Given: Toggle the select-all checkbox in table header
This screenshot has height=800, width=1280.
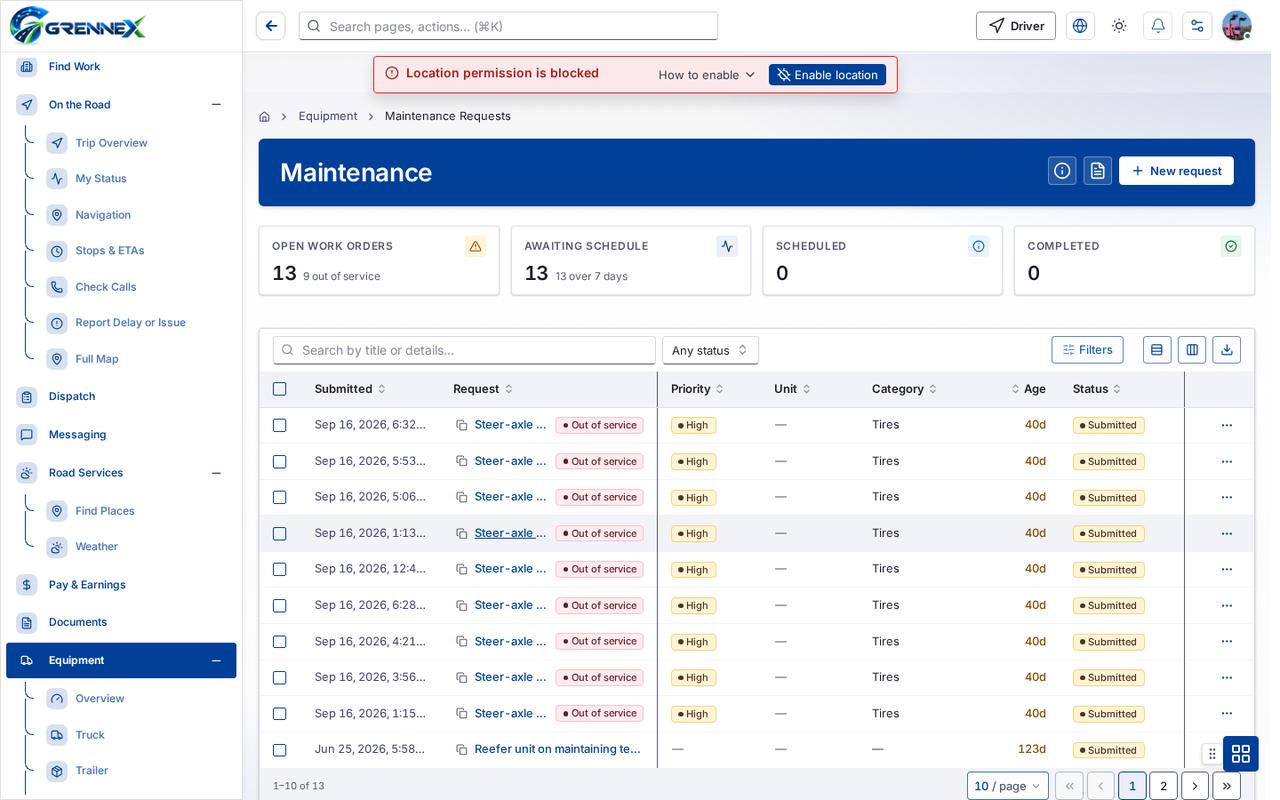Looking at the screenshot, I should click(280, 389).
